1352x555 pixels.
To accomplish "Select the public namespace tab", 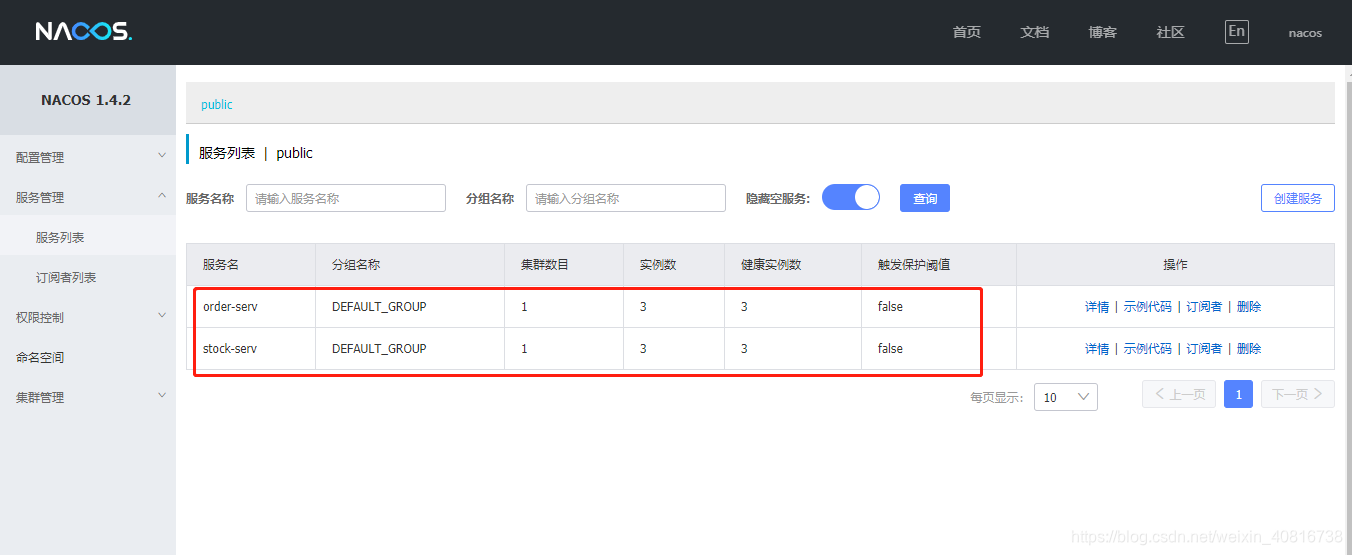I will click(217, 104).
